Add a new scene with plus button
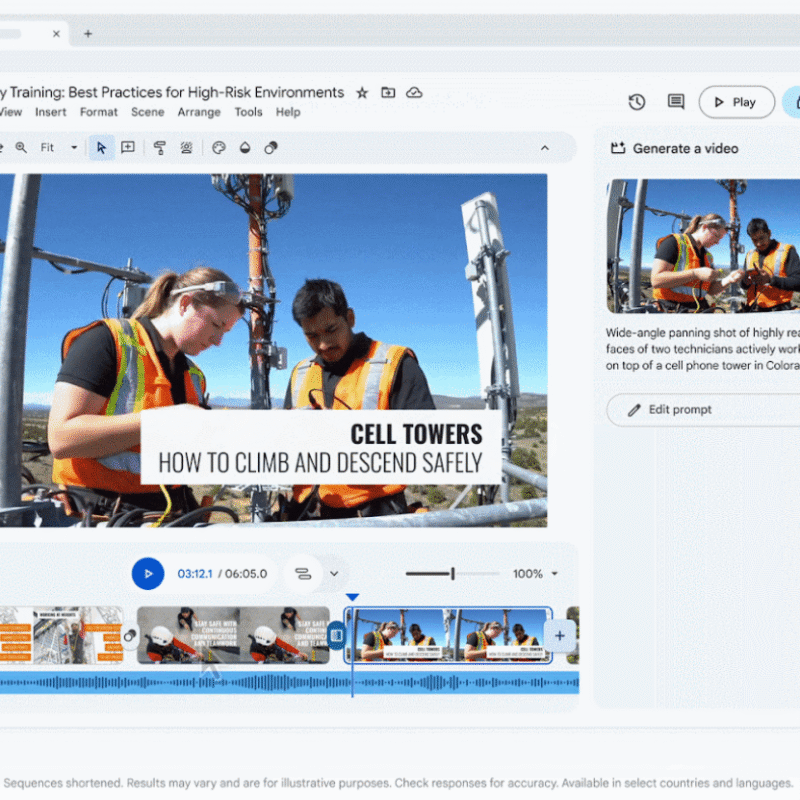 pyautogui.click(x=560, y=636)
